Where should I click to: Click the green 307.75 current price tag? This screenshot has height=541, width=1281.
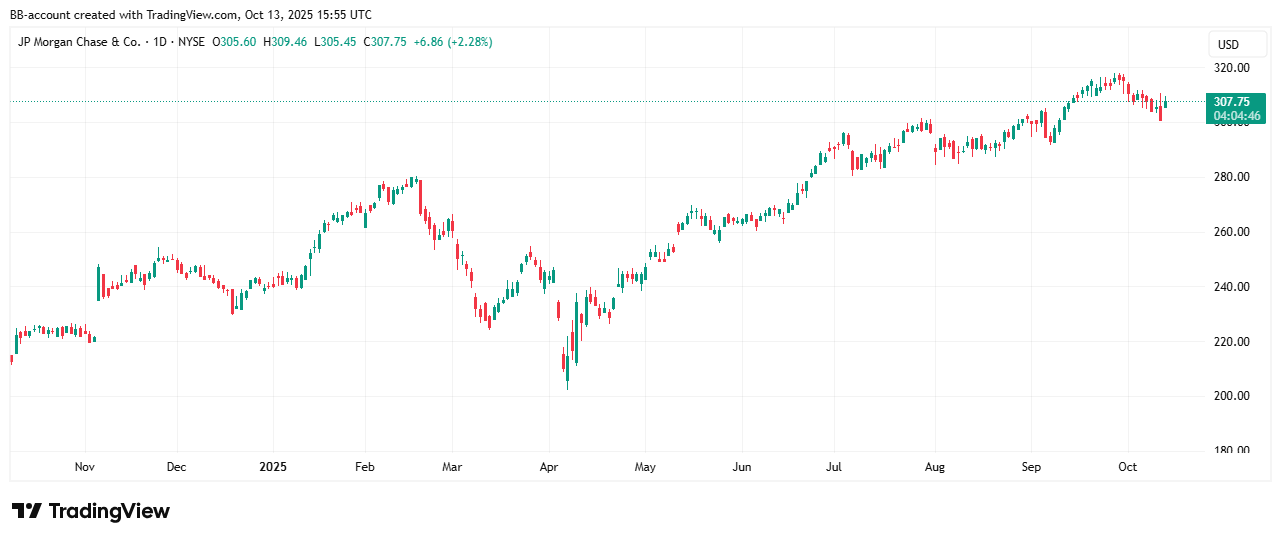click(1230, 102)
